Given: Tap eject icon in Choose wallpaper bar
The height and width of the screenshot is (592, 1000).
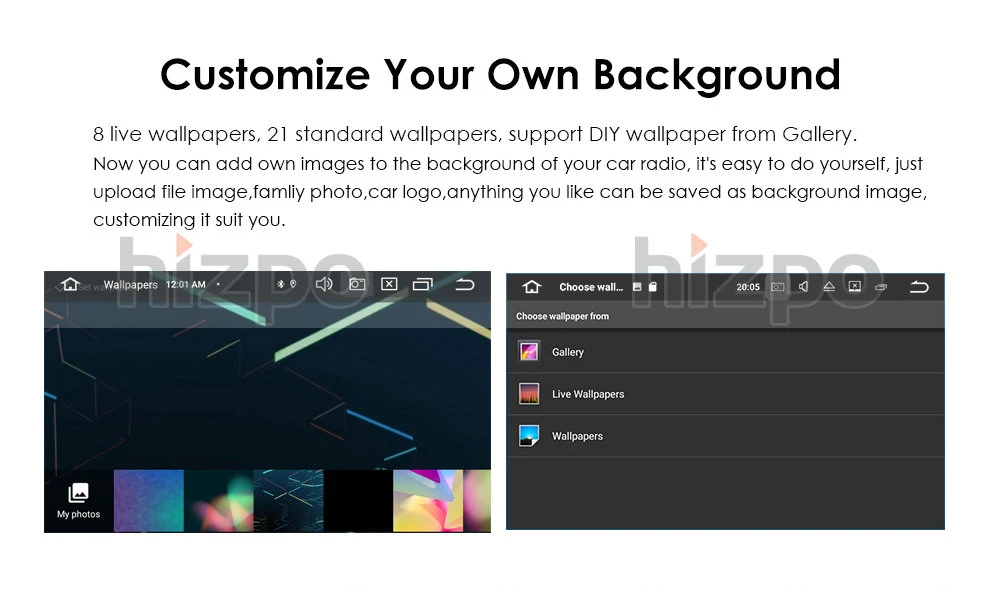Looking at the screenshot, I should [x=829, y=287].
